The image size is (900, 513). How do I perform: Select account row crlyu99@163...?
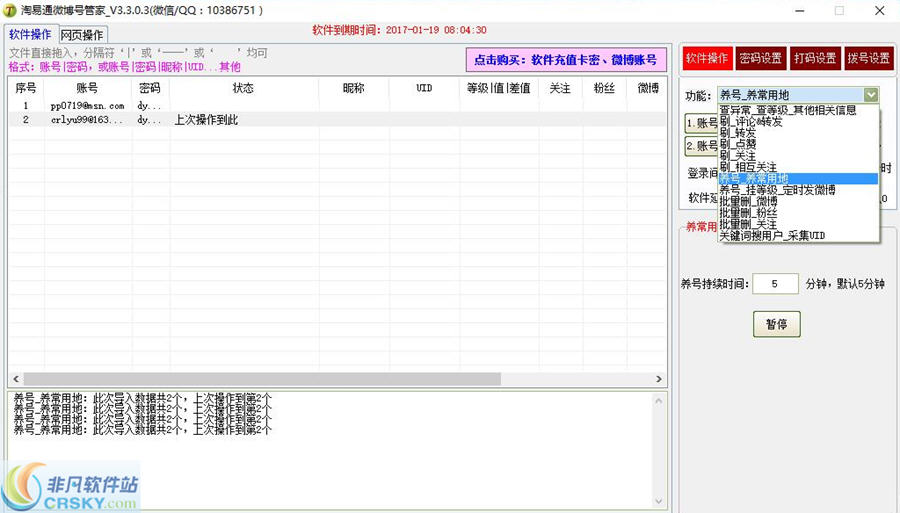338,119
